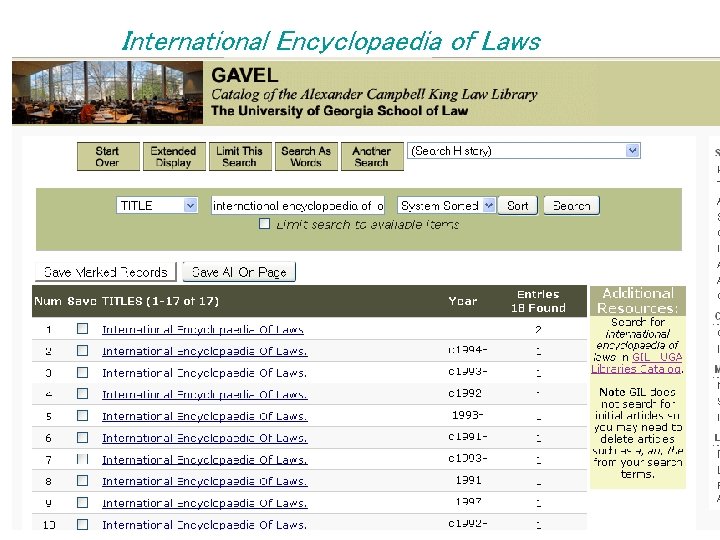The height and width of the screenshot is (540, 720).
Task: Check the save box for row 5
Action: [83, 416]
